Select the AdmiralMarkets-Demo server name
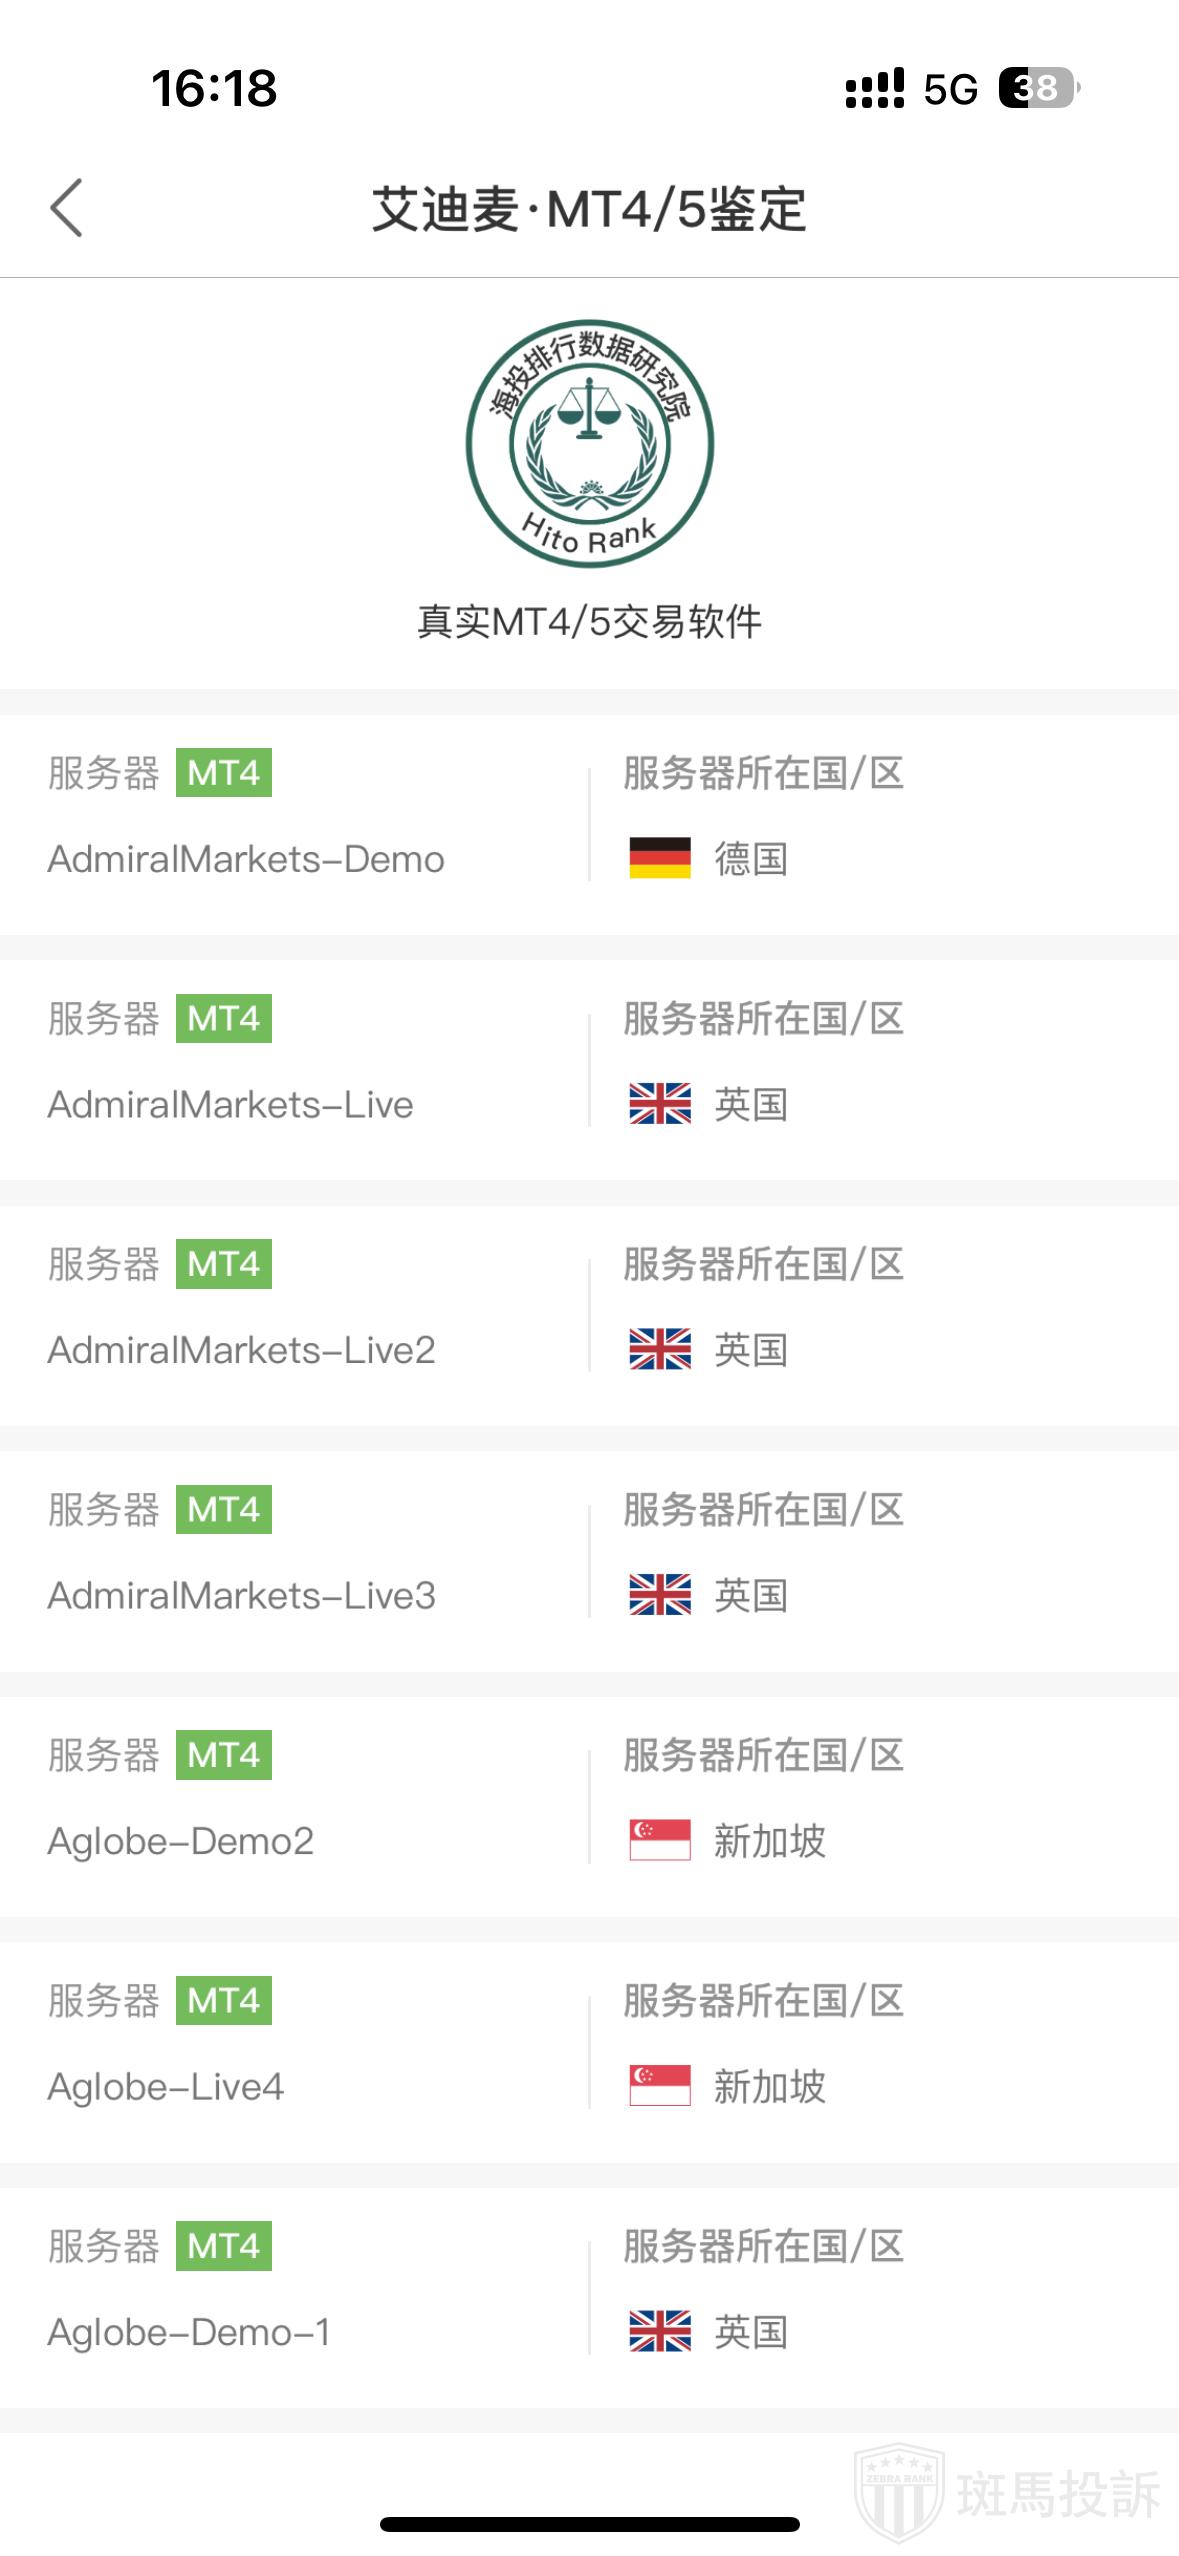Image resolution: width=1179 pixels, height=2556 pixels. point(246,859)
